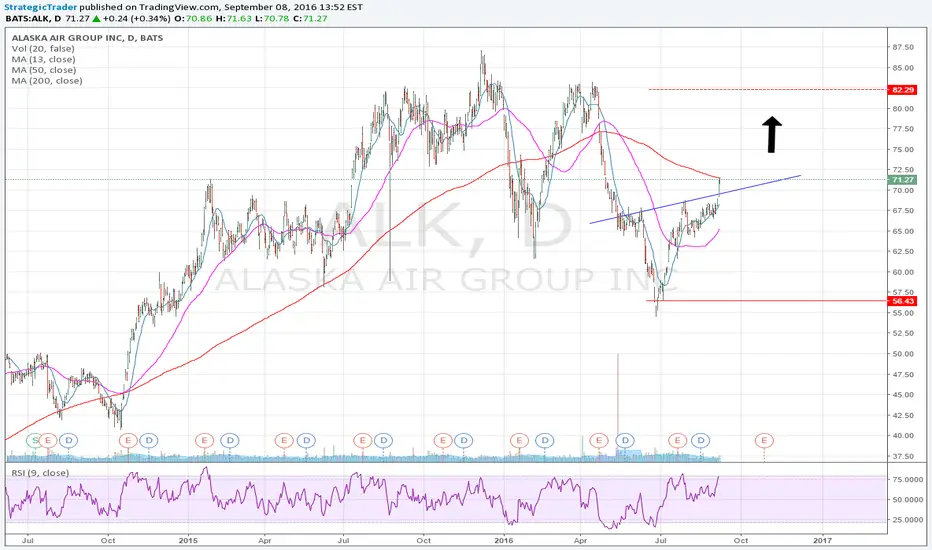Open dividend marker D between Apr and Jul 2016
This screenshot has width=932, height=550.
pos(625,441)
